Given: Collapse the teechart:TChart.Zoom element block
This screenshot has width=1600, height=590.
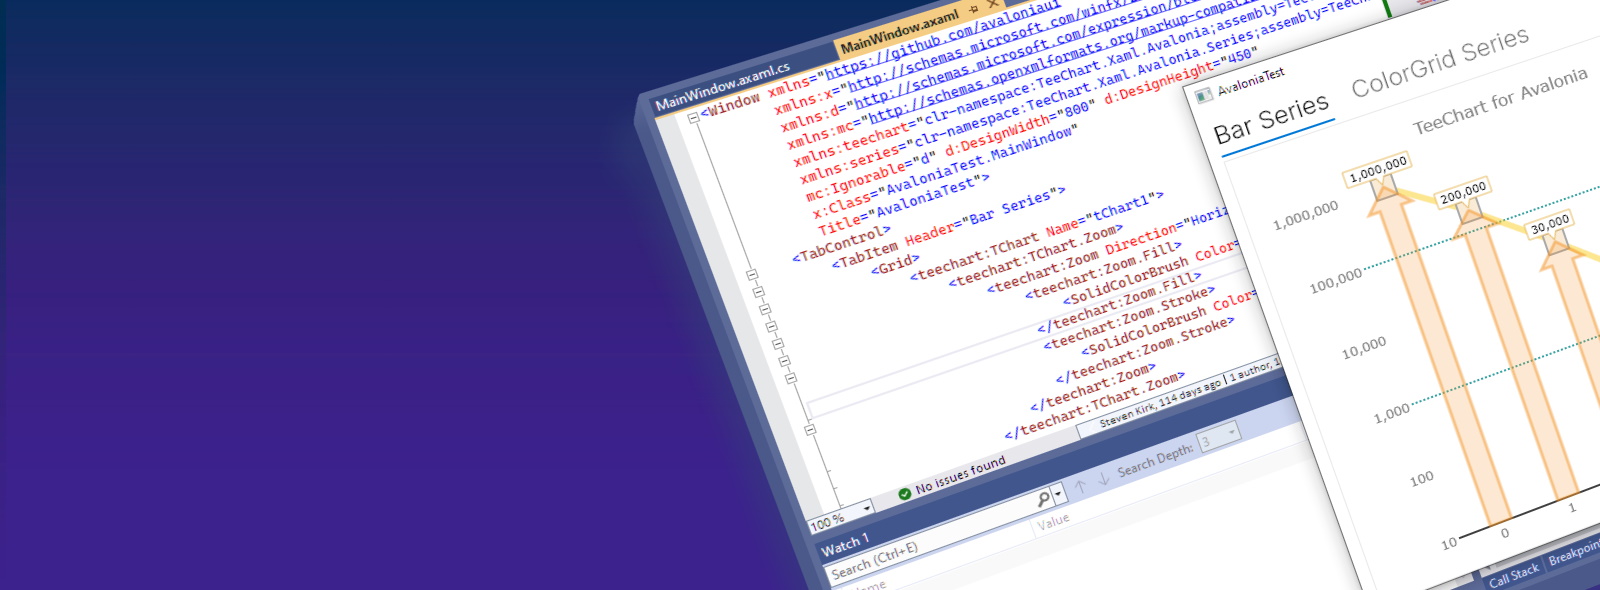Looking at the screenshot, I should pyautogui.click(x=777, y=343).
